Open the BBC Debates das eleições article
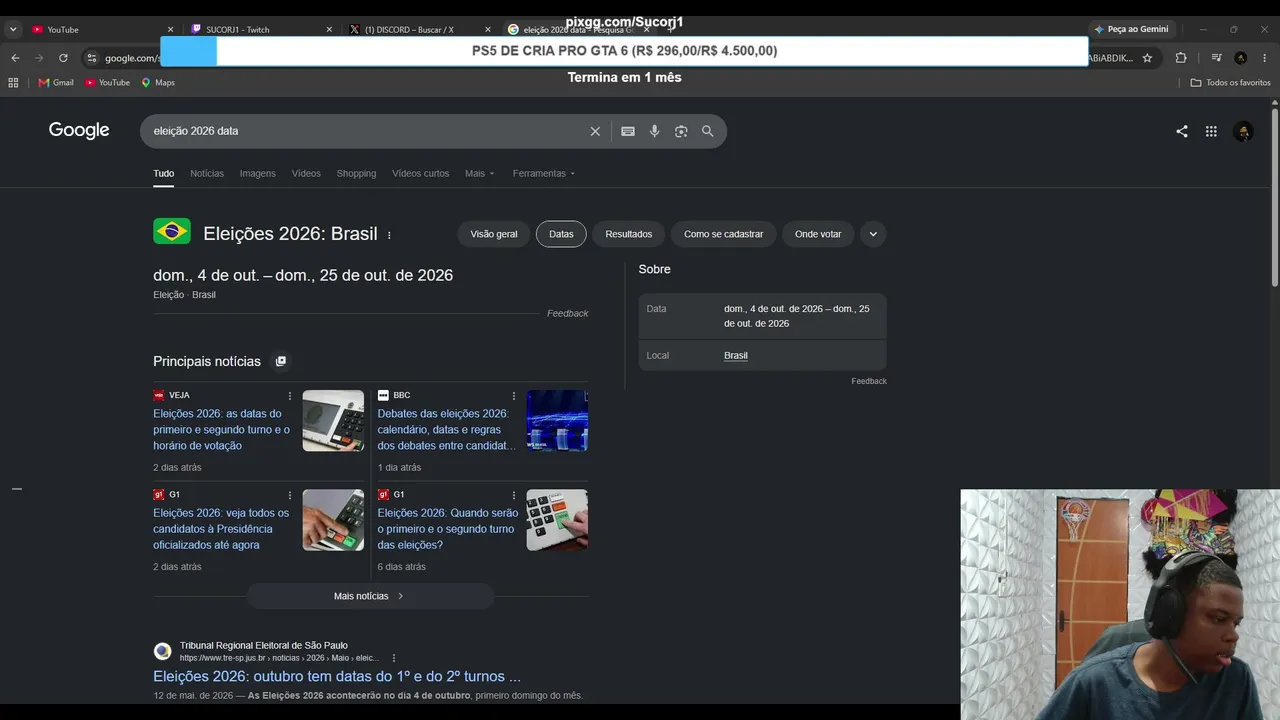This screenshot has height=720, width=1280. (x=447, y=430)
